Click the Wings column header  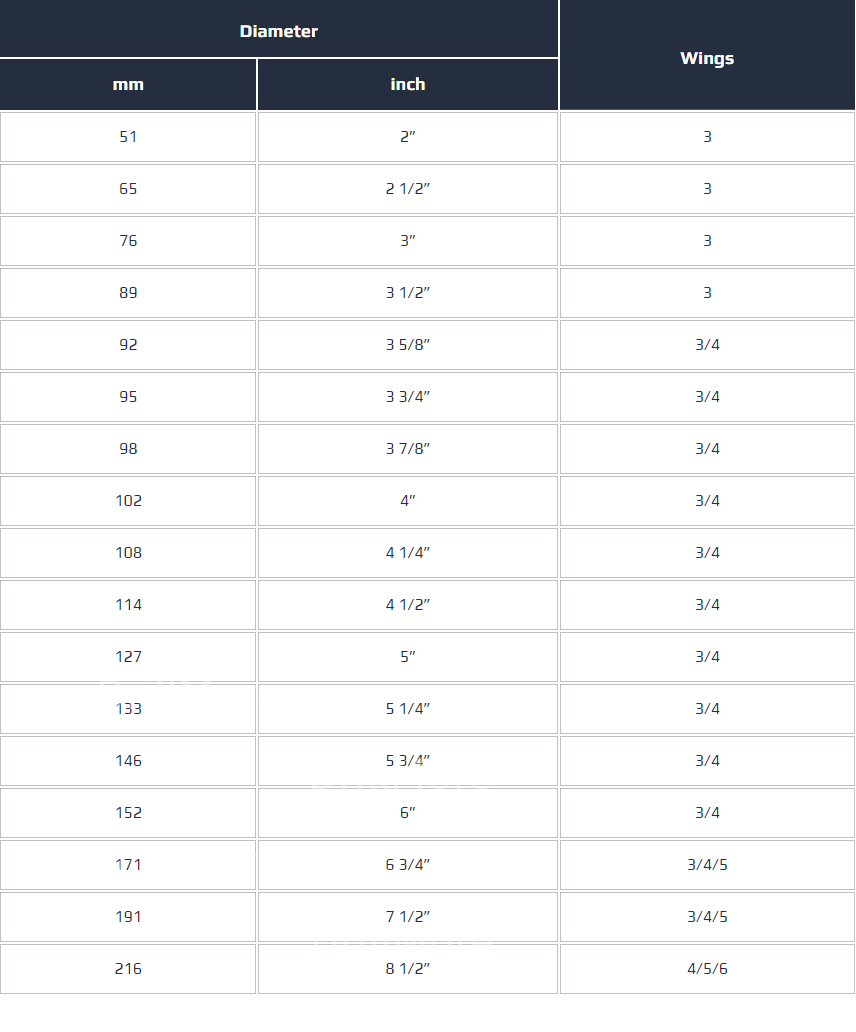pyautogui.click(x=707, y=58)
